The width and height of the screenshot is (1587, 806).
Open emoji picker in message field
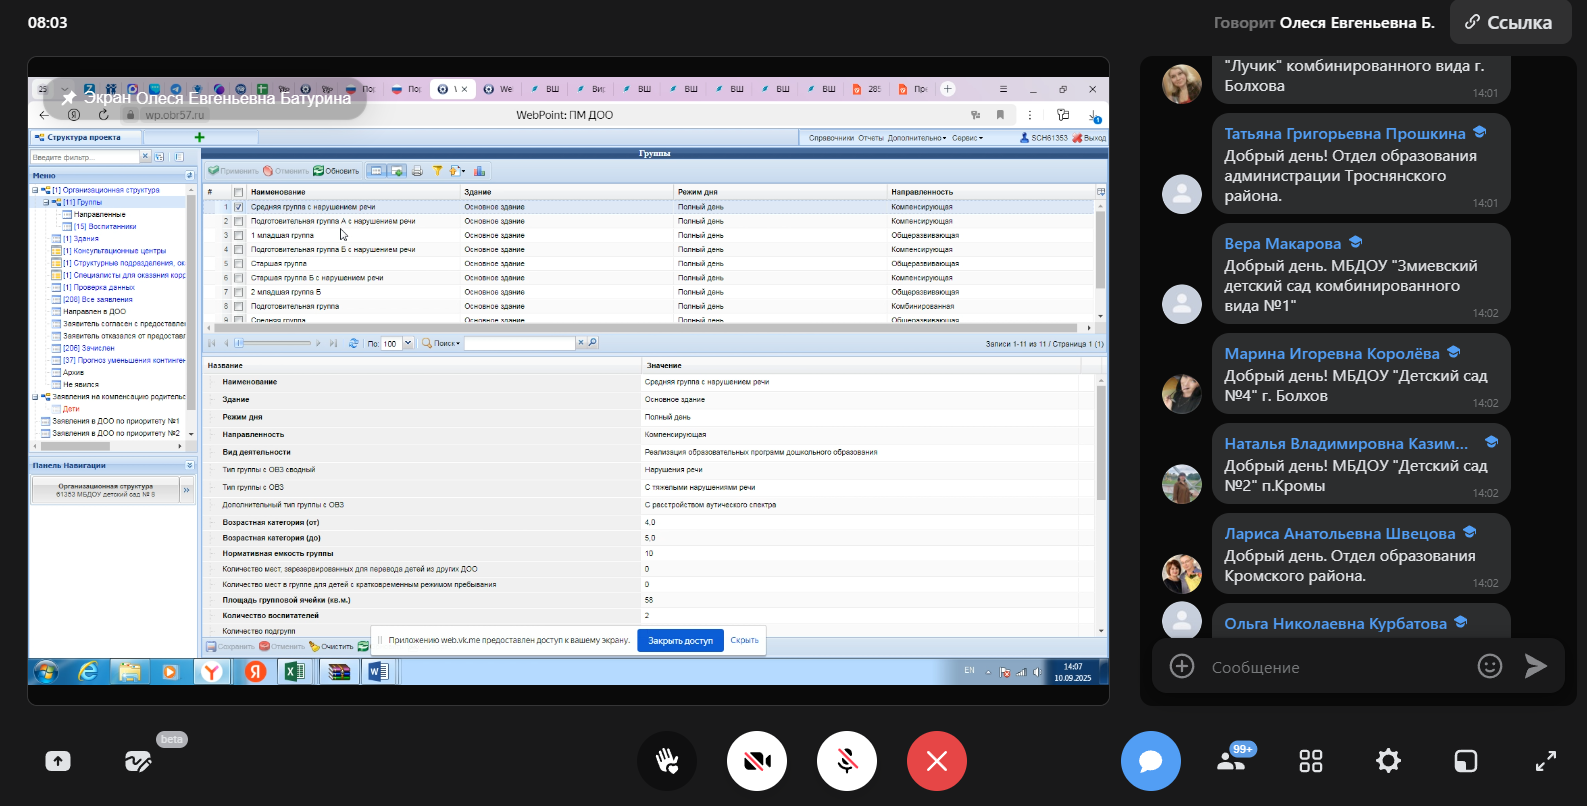pos(1489,666)
